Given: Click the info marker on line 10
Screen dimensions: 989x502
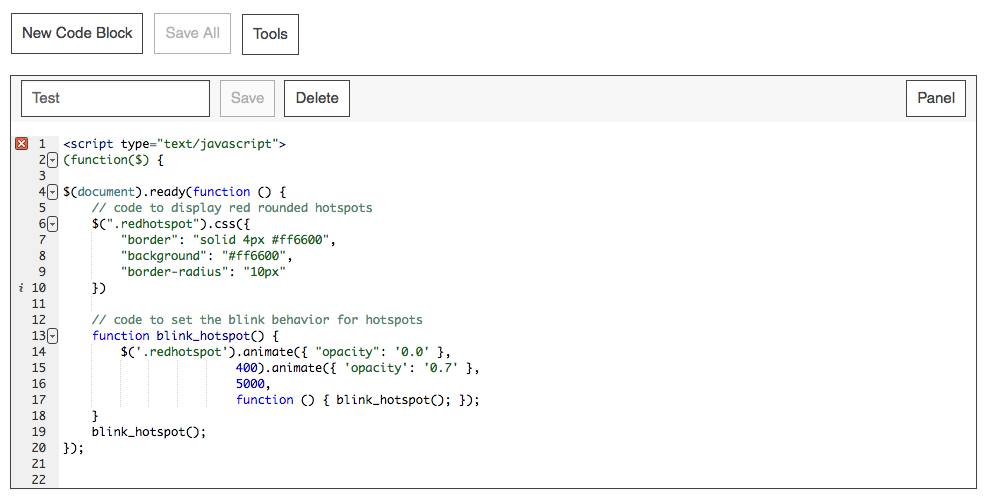Looking at the screenshot, I should coord(22,288).
